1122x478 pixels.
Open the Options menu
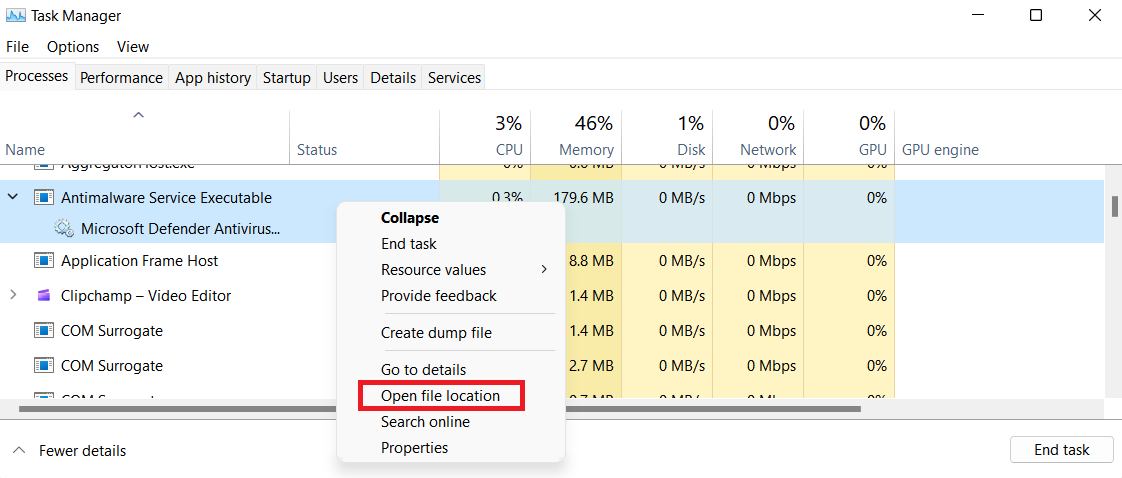pyautogui.click(x=73, y=47)
